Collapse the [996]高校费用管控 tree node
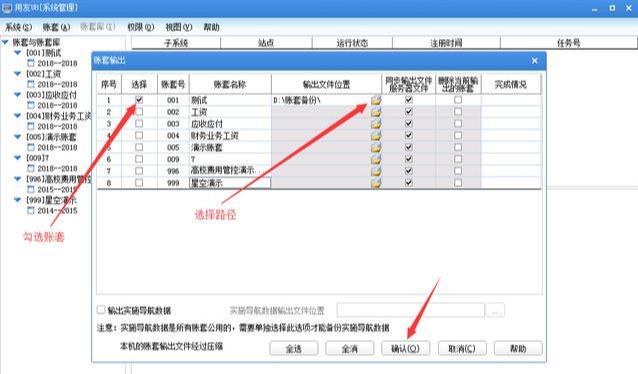Image resolution: width=638 pixels, height=374 pixels. [x=17, y=179]
